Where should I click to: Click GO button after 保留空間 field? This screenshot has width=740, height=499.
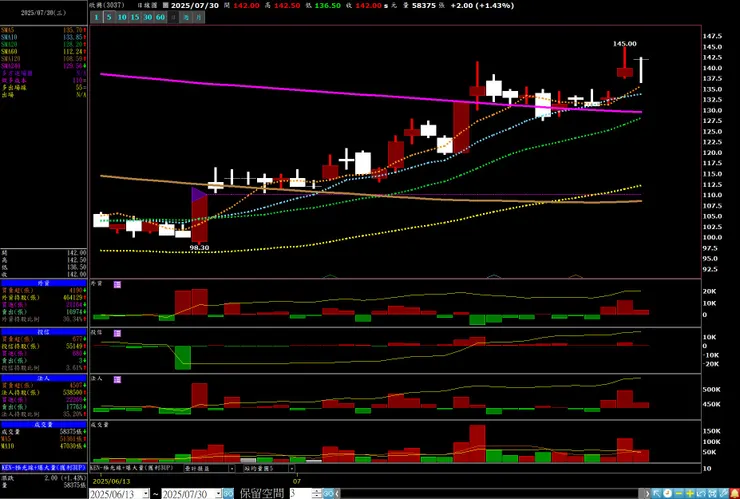tap(328, 494)
